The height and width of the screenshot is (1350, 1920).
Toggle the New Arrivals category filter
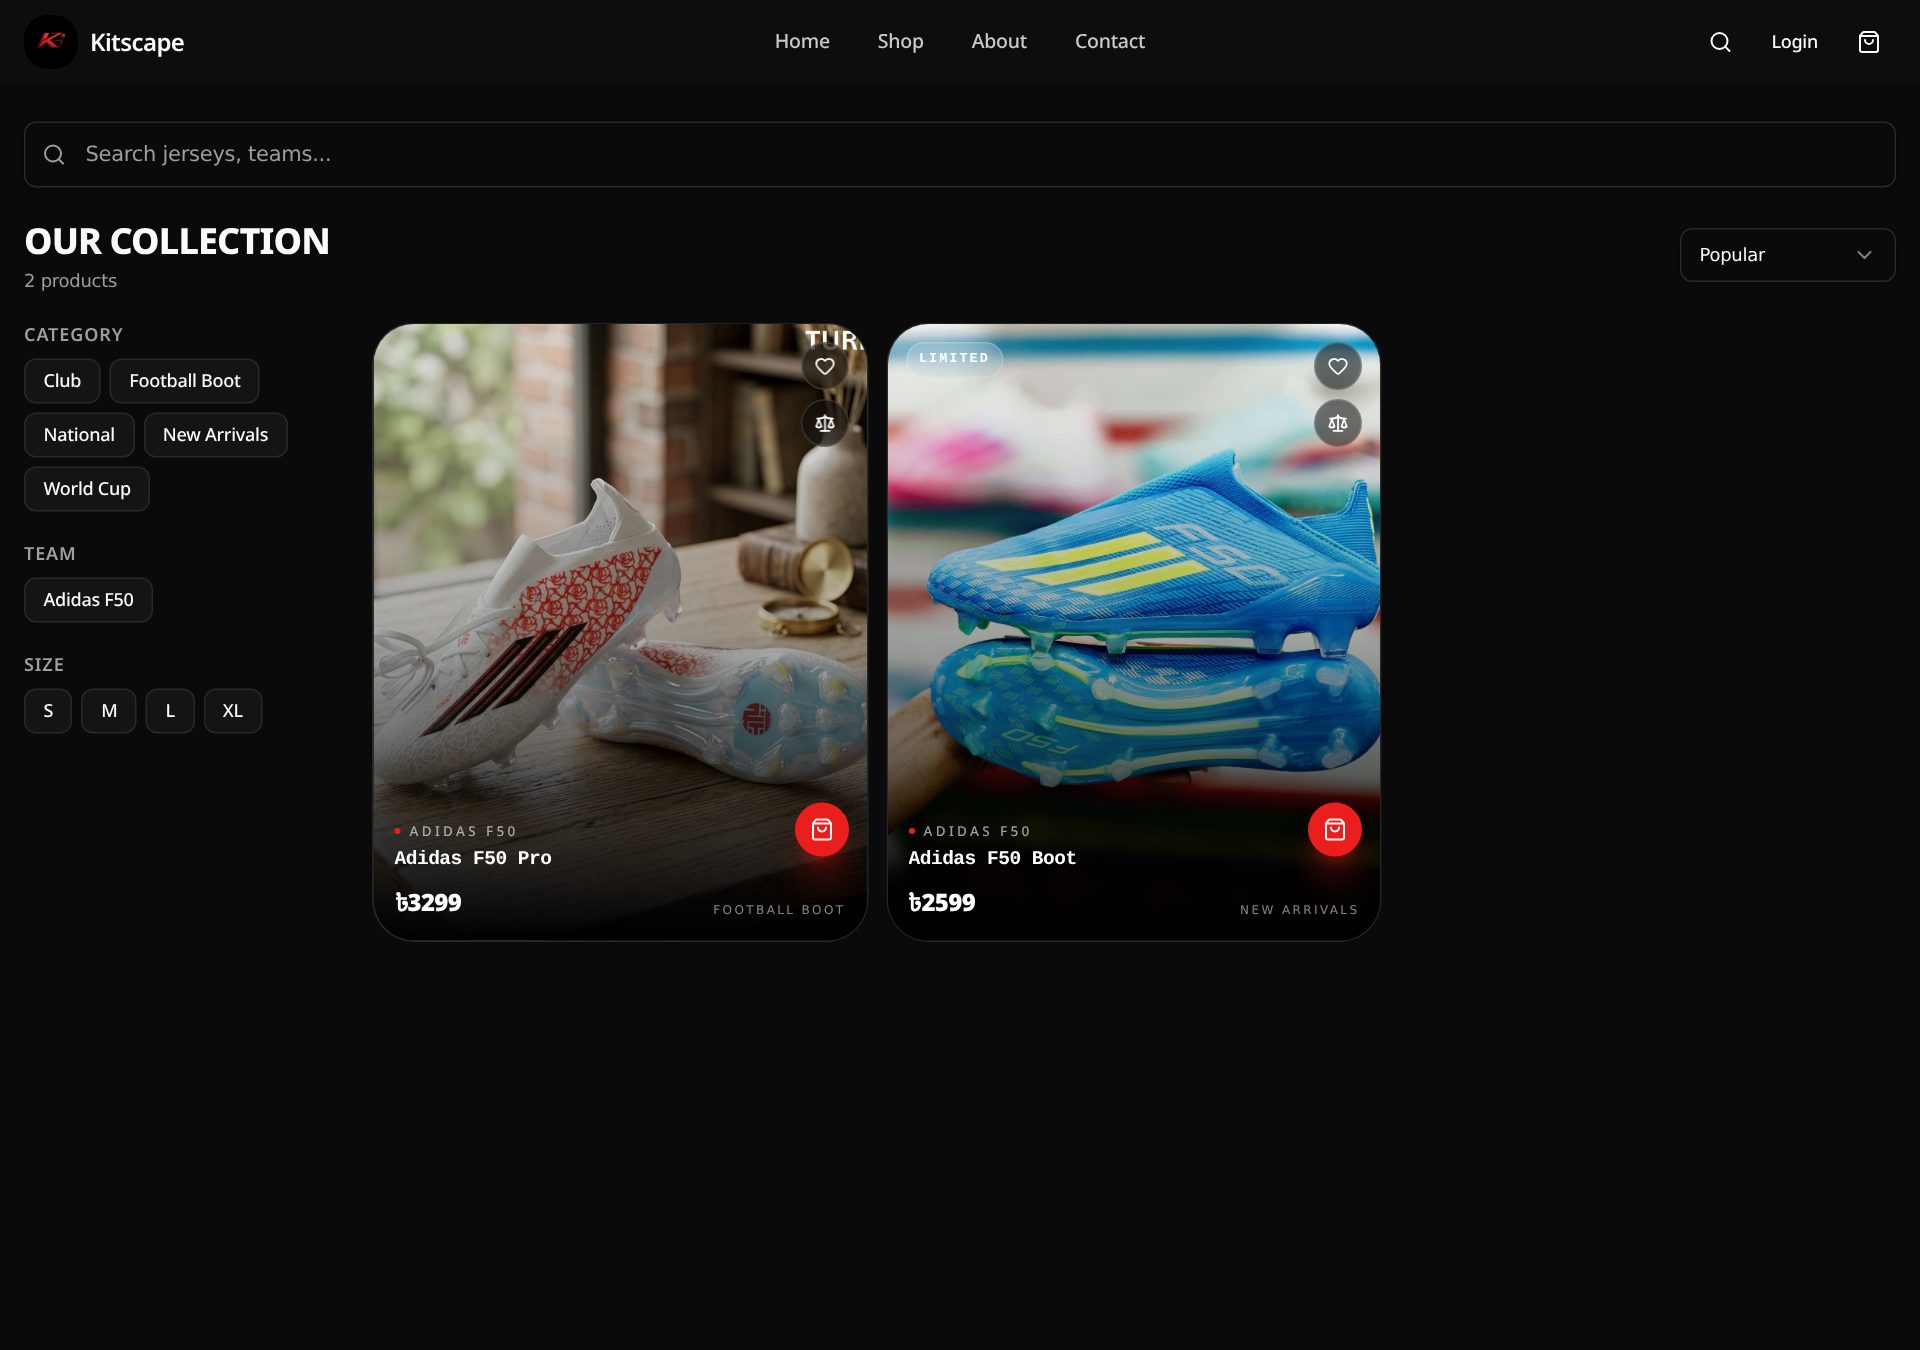tap(216, 435)
